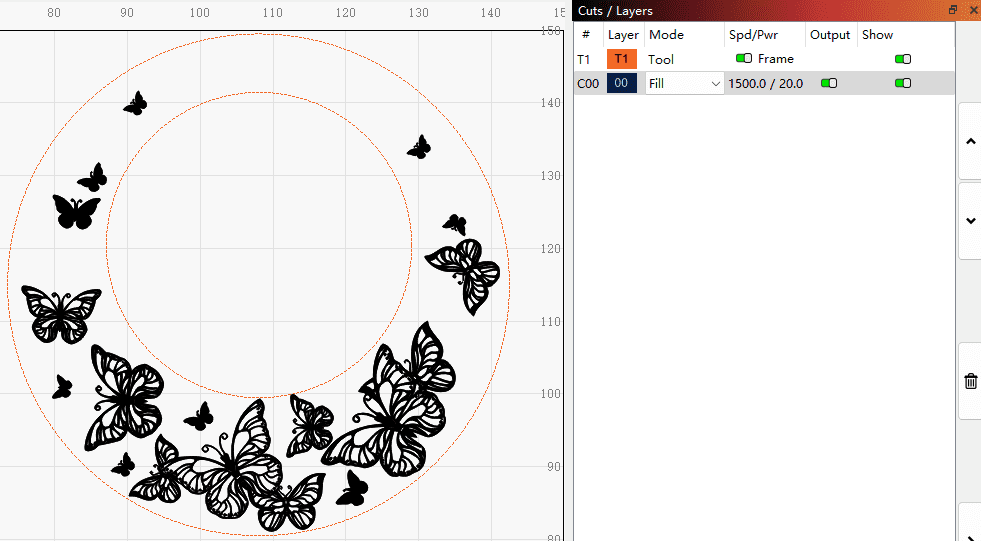Click the Output column header
981x541 pixels.
click(830, 35)
